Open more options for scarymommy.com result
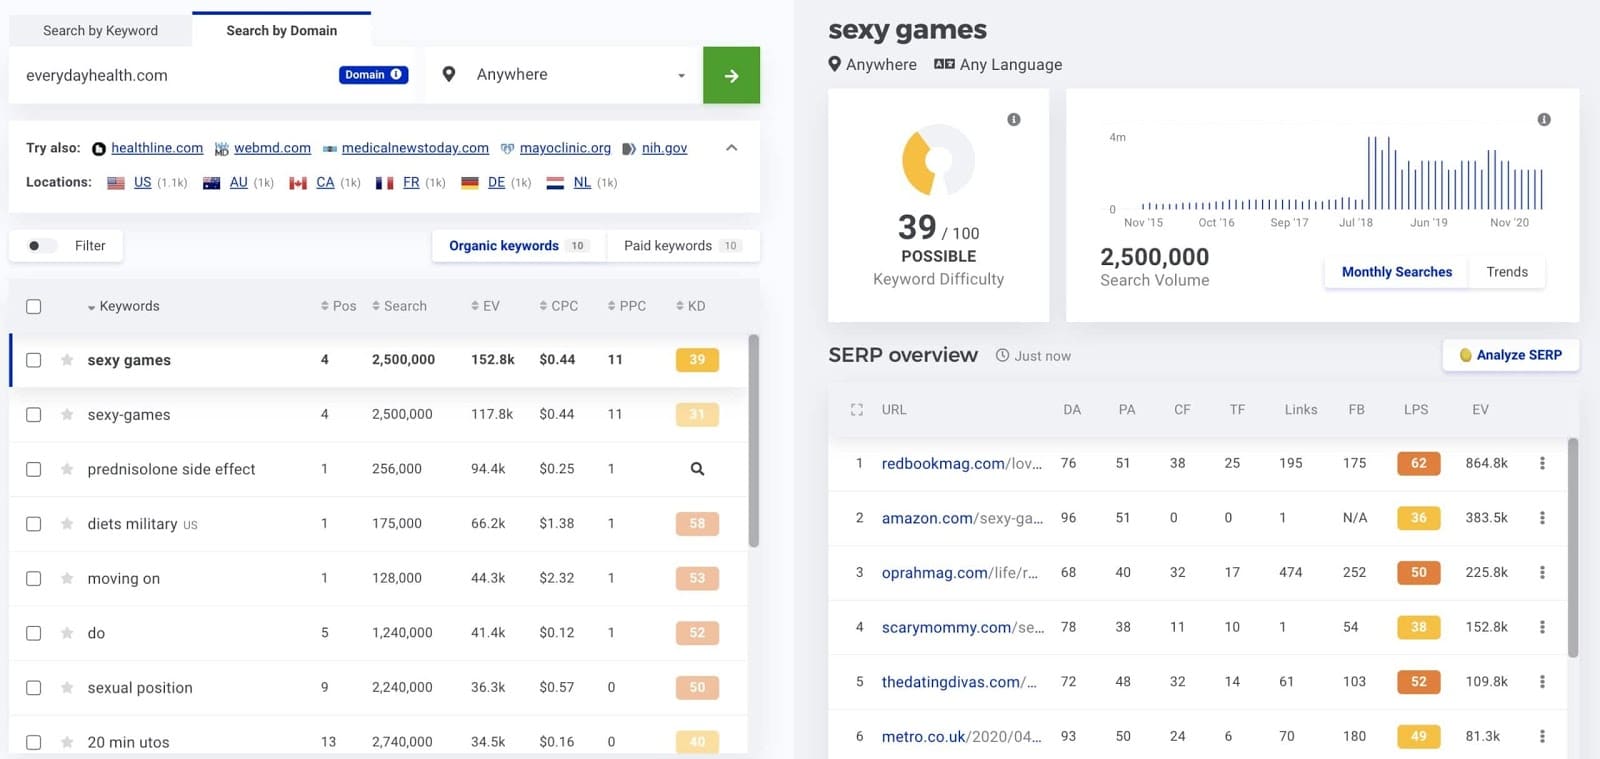1600x759 pixels. [1542, 627]
